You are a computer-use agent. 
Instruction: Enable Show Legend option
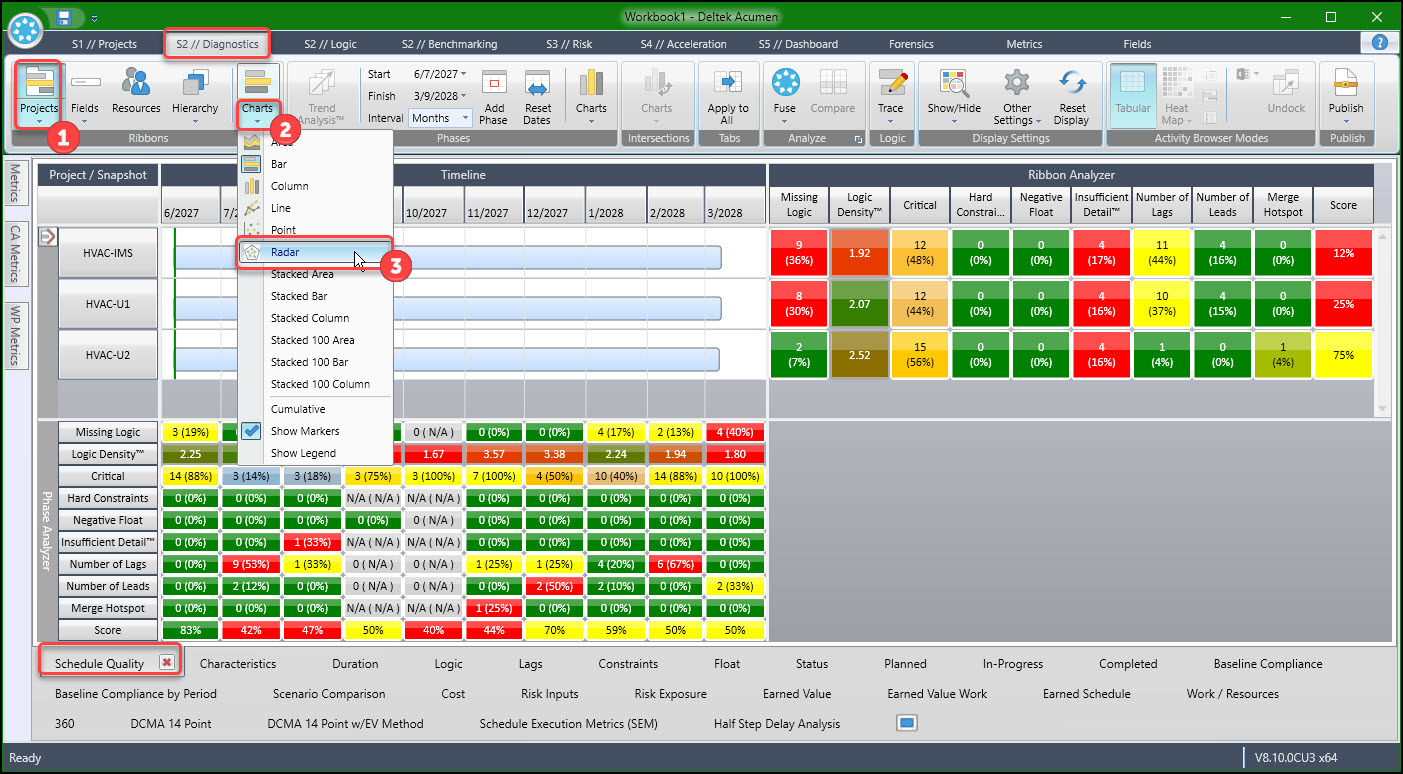pyautogui.click(x=304, y=453)
